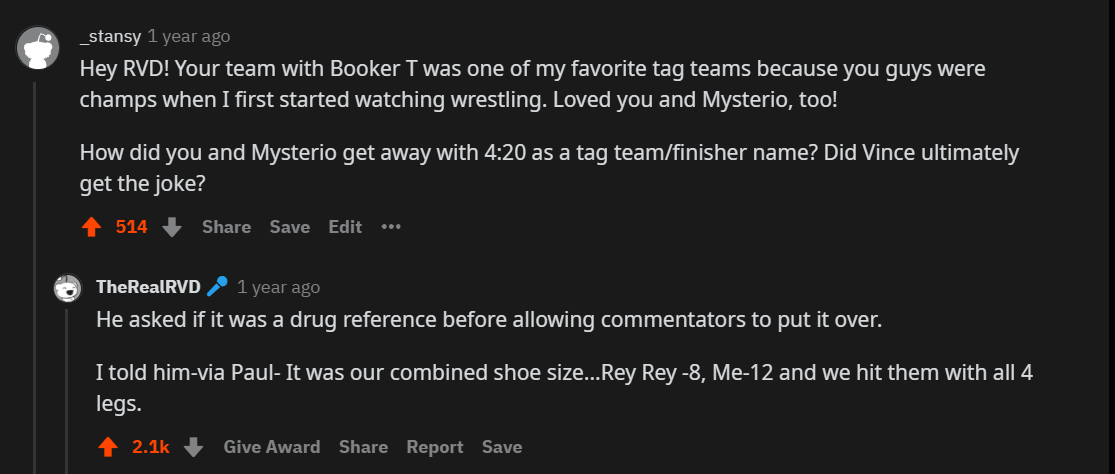Click TheRealRVD's avatar icon

click(x=68, y=288)
